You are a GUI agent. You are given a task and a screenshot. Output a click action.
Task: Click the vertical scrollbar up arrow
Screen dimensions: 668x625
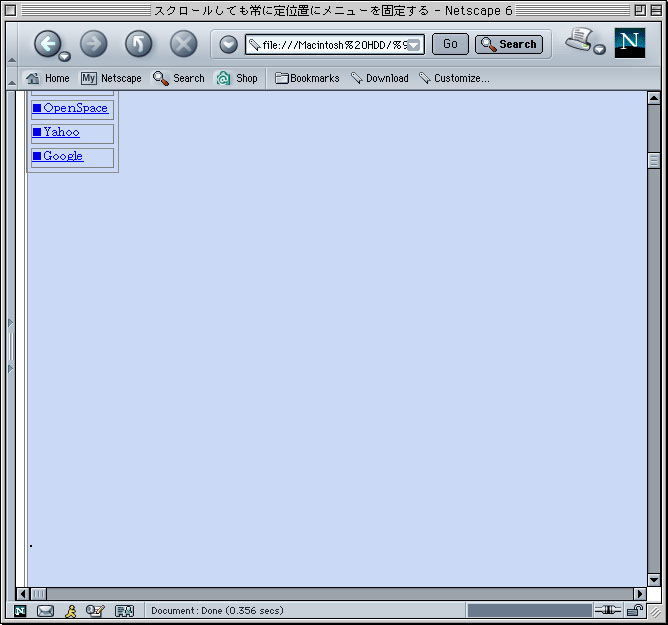pos(654,98)
